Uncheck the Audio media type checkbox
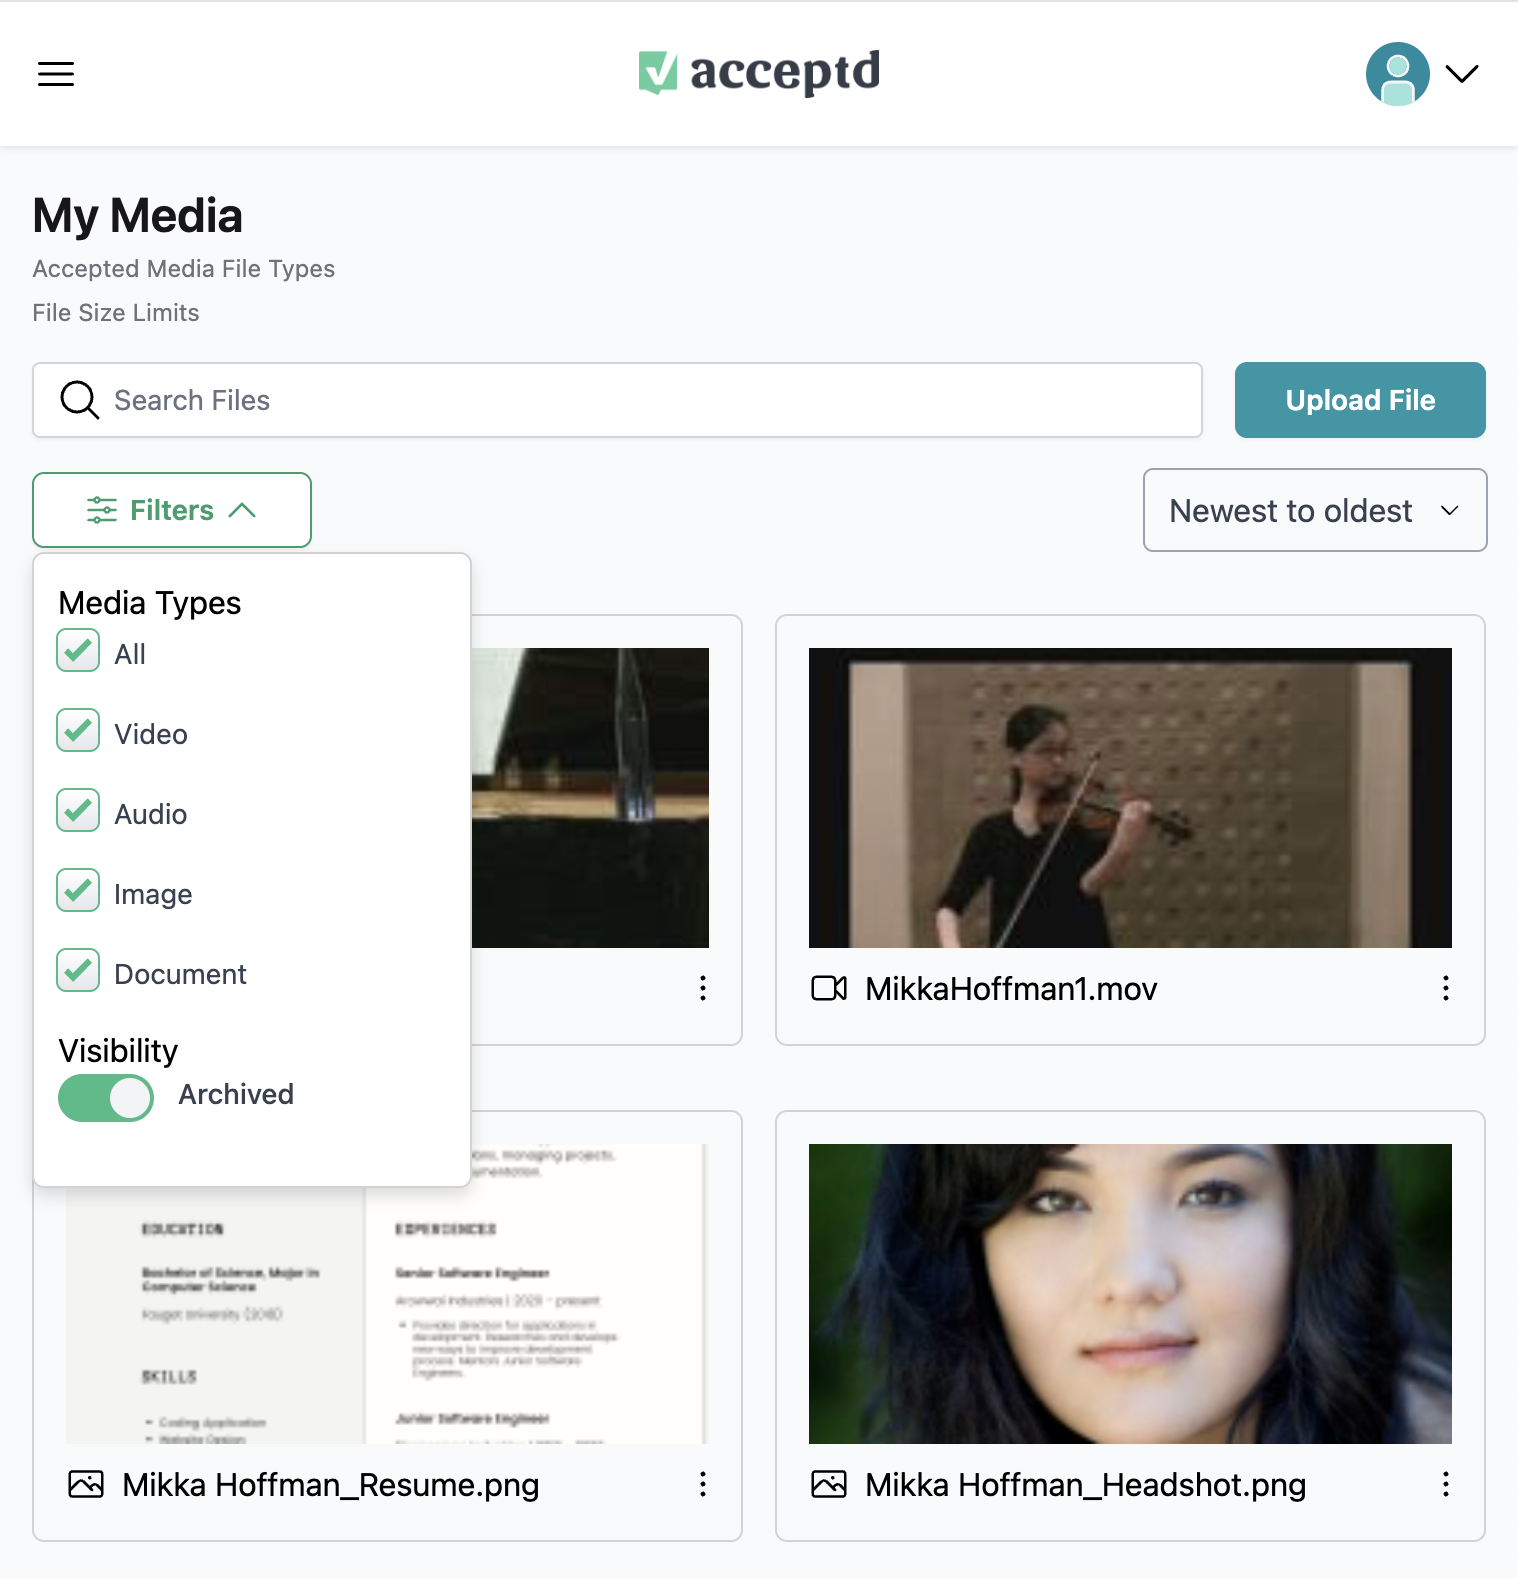Image resolution: width=1518 pixels, height=1578 pixels. (78, 810)
